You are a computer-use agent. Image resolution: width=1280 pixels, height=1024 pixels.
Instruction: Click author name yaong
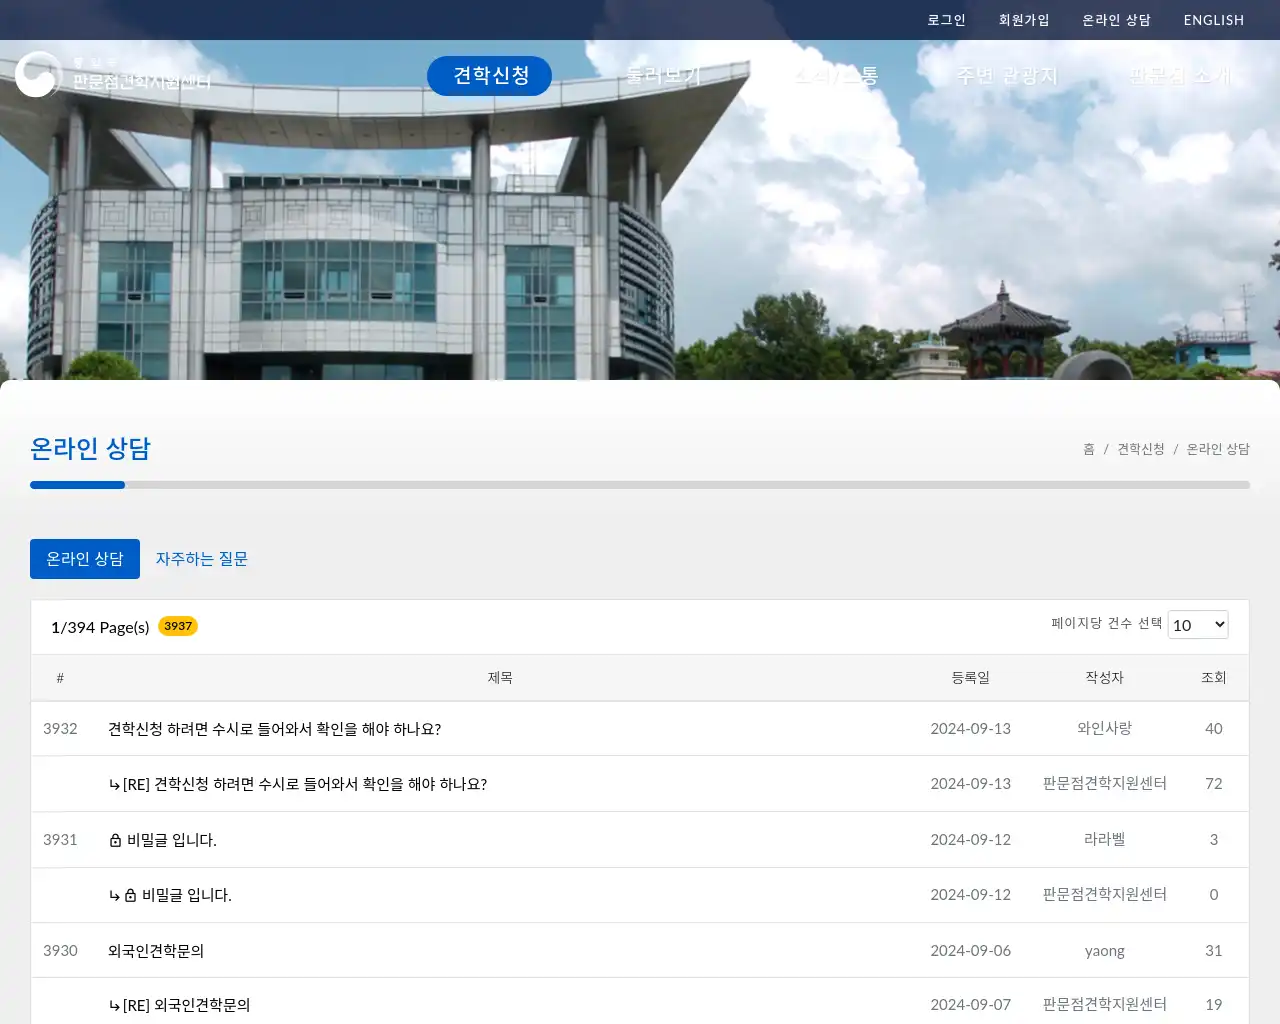[x=1104, y=950]
